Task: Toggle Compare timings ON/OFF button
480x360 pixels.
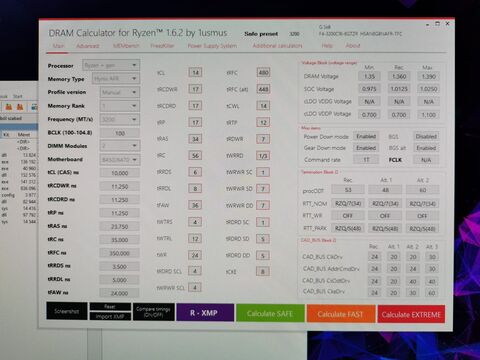Action: pyautogui.click(x=153, y=312)
